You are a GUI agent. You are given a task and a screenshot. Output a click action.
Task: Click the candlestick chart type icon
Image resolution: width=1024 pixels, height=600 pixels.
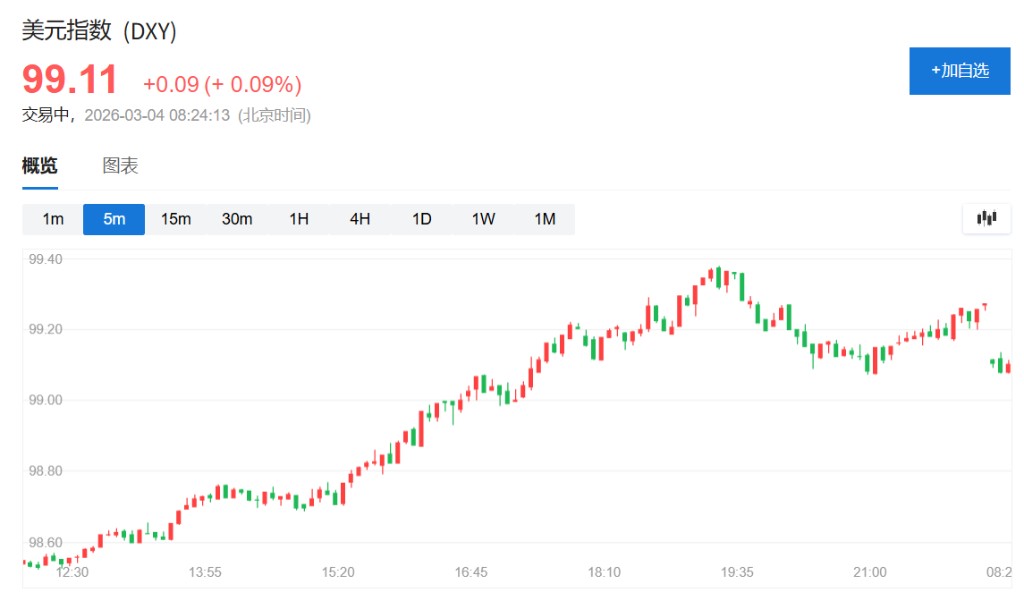click(x=987, y=218)
